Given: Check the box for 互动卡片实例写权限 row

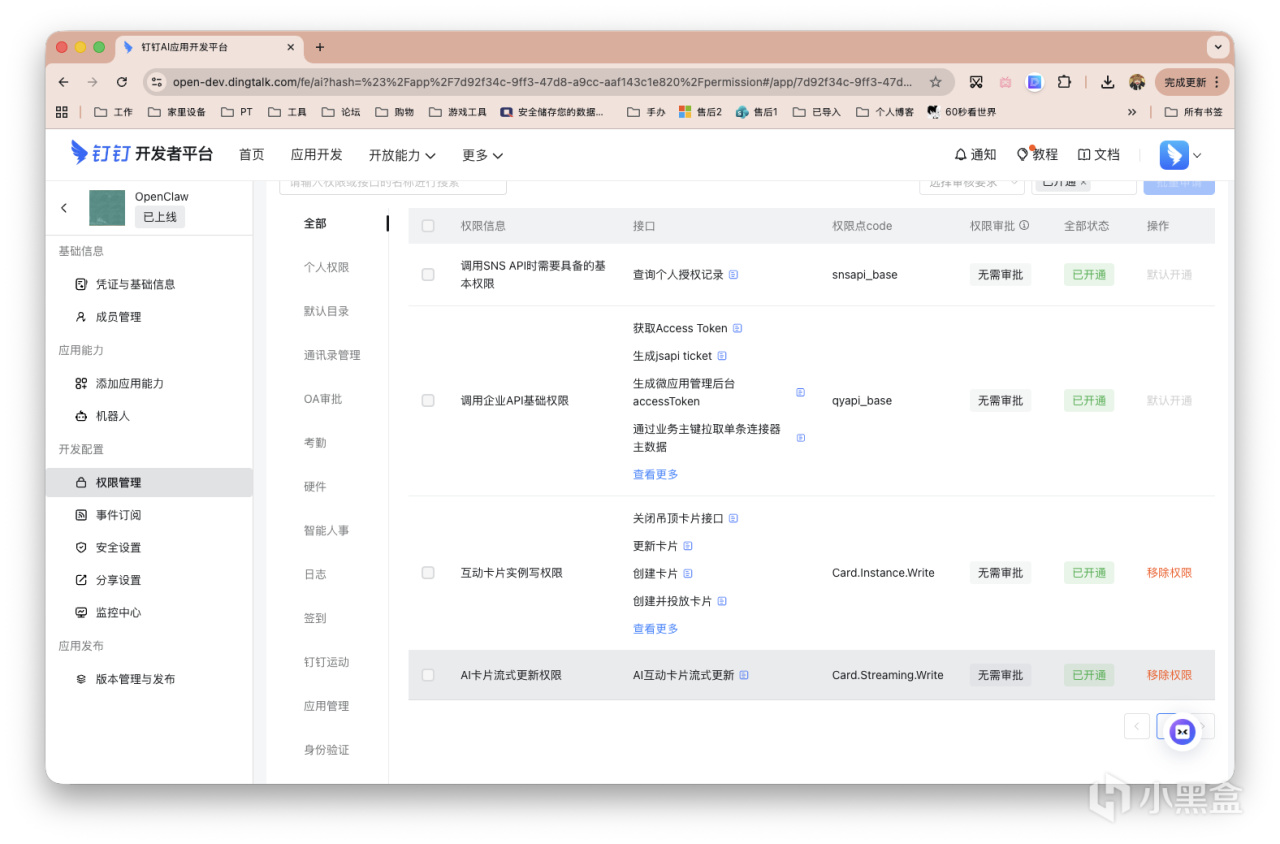Looking at the screenshot, I should 428,573.
